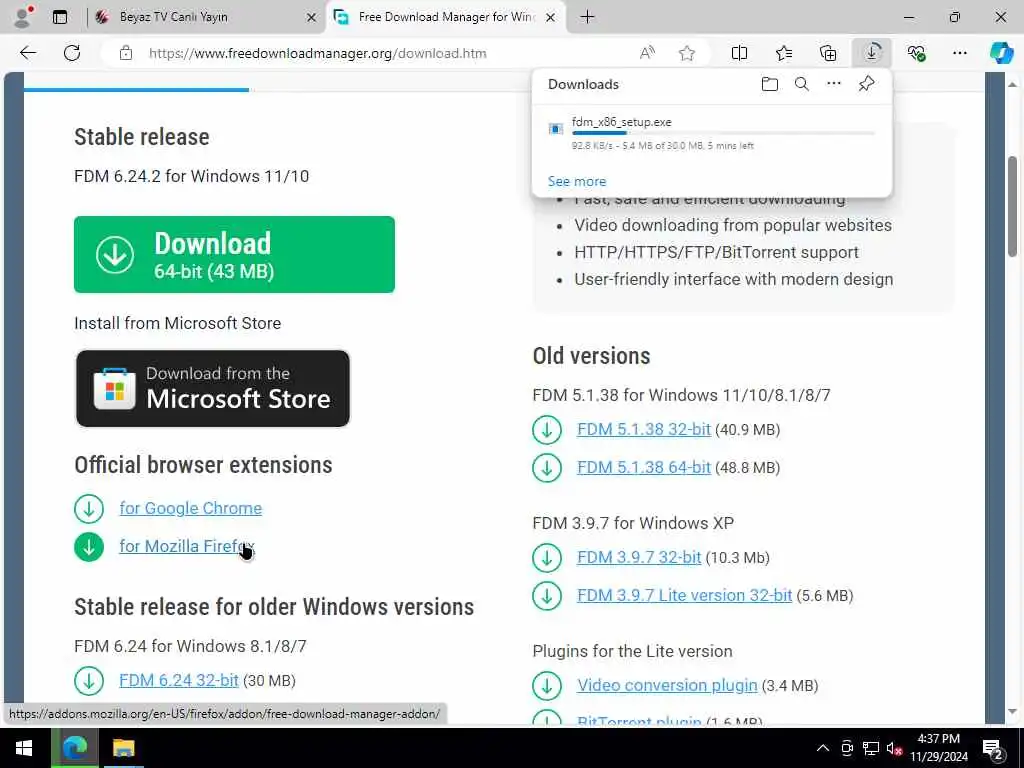The width and height of the screenshot is (1024, 768).
Task: Click the Google Chrome extension download icon
Action: (89, 509)
